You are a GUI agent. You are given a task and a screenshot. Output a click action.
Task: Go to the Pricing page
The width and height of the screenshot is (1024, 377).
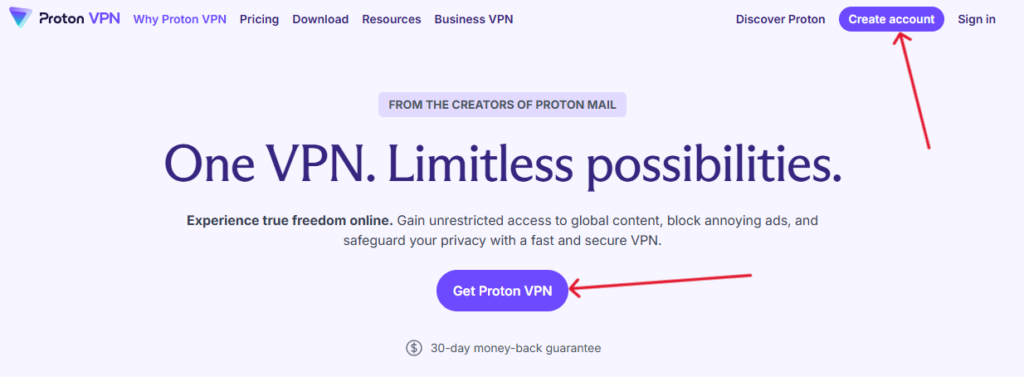pyautogui.click(x=259, y=19)
